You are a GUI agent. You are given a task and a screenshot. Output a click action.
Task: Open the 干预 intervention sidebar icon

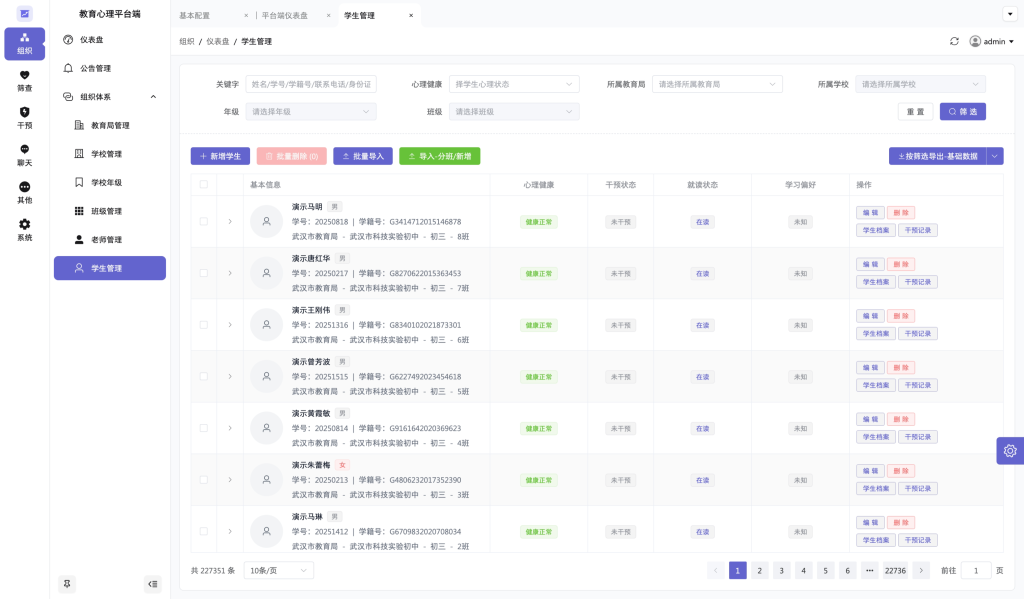tap(24, 118)
